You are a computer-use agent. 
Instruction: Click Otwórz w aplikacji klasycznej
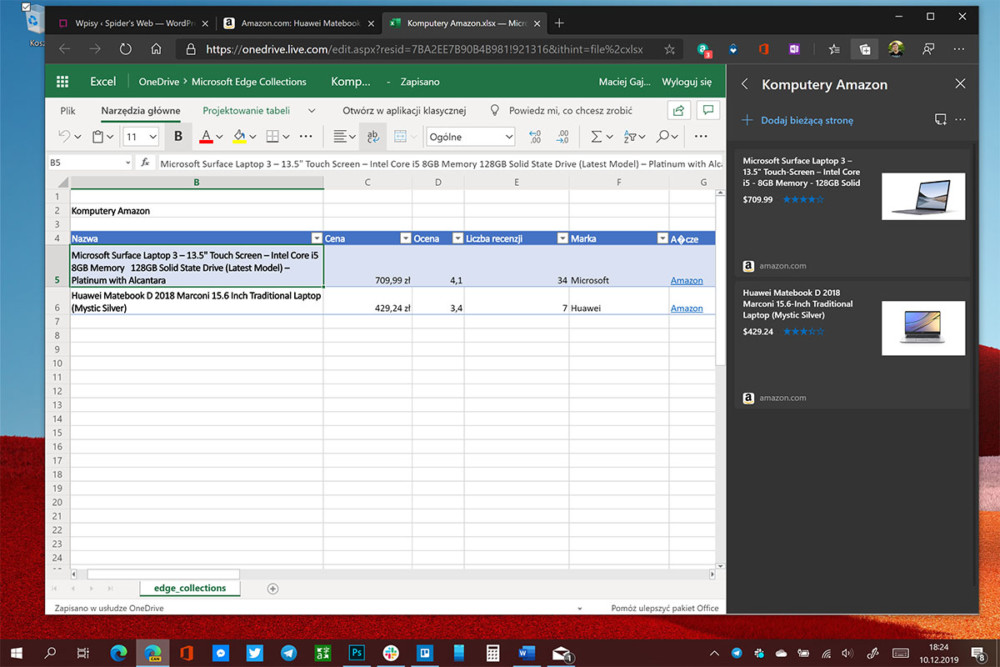click(404, 110)
